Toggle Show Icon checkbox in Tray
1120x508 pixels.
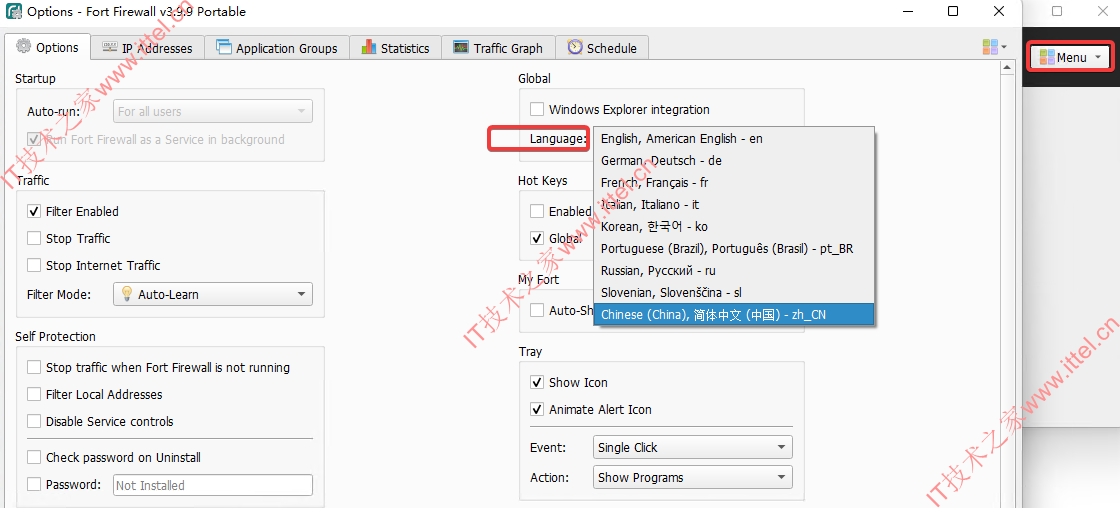pos(536,382)
